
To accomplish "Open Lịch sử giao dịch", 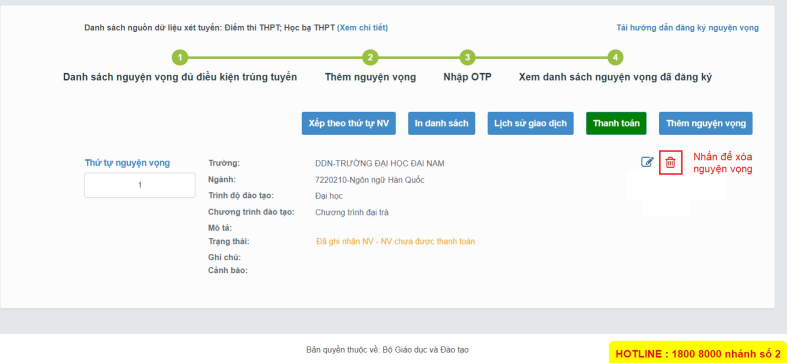I will [531, 124].
